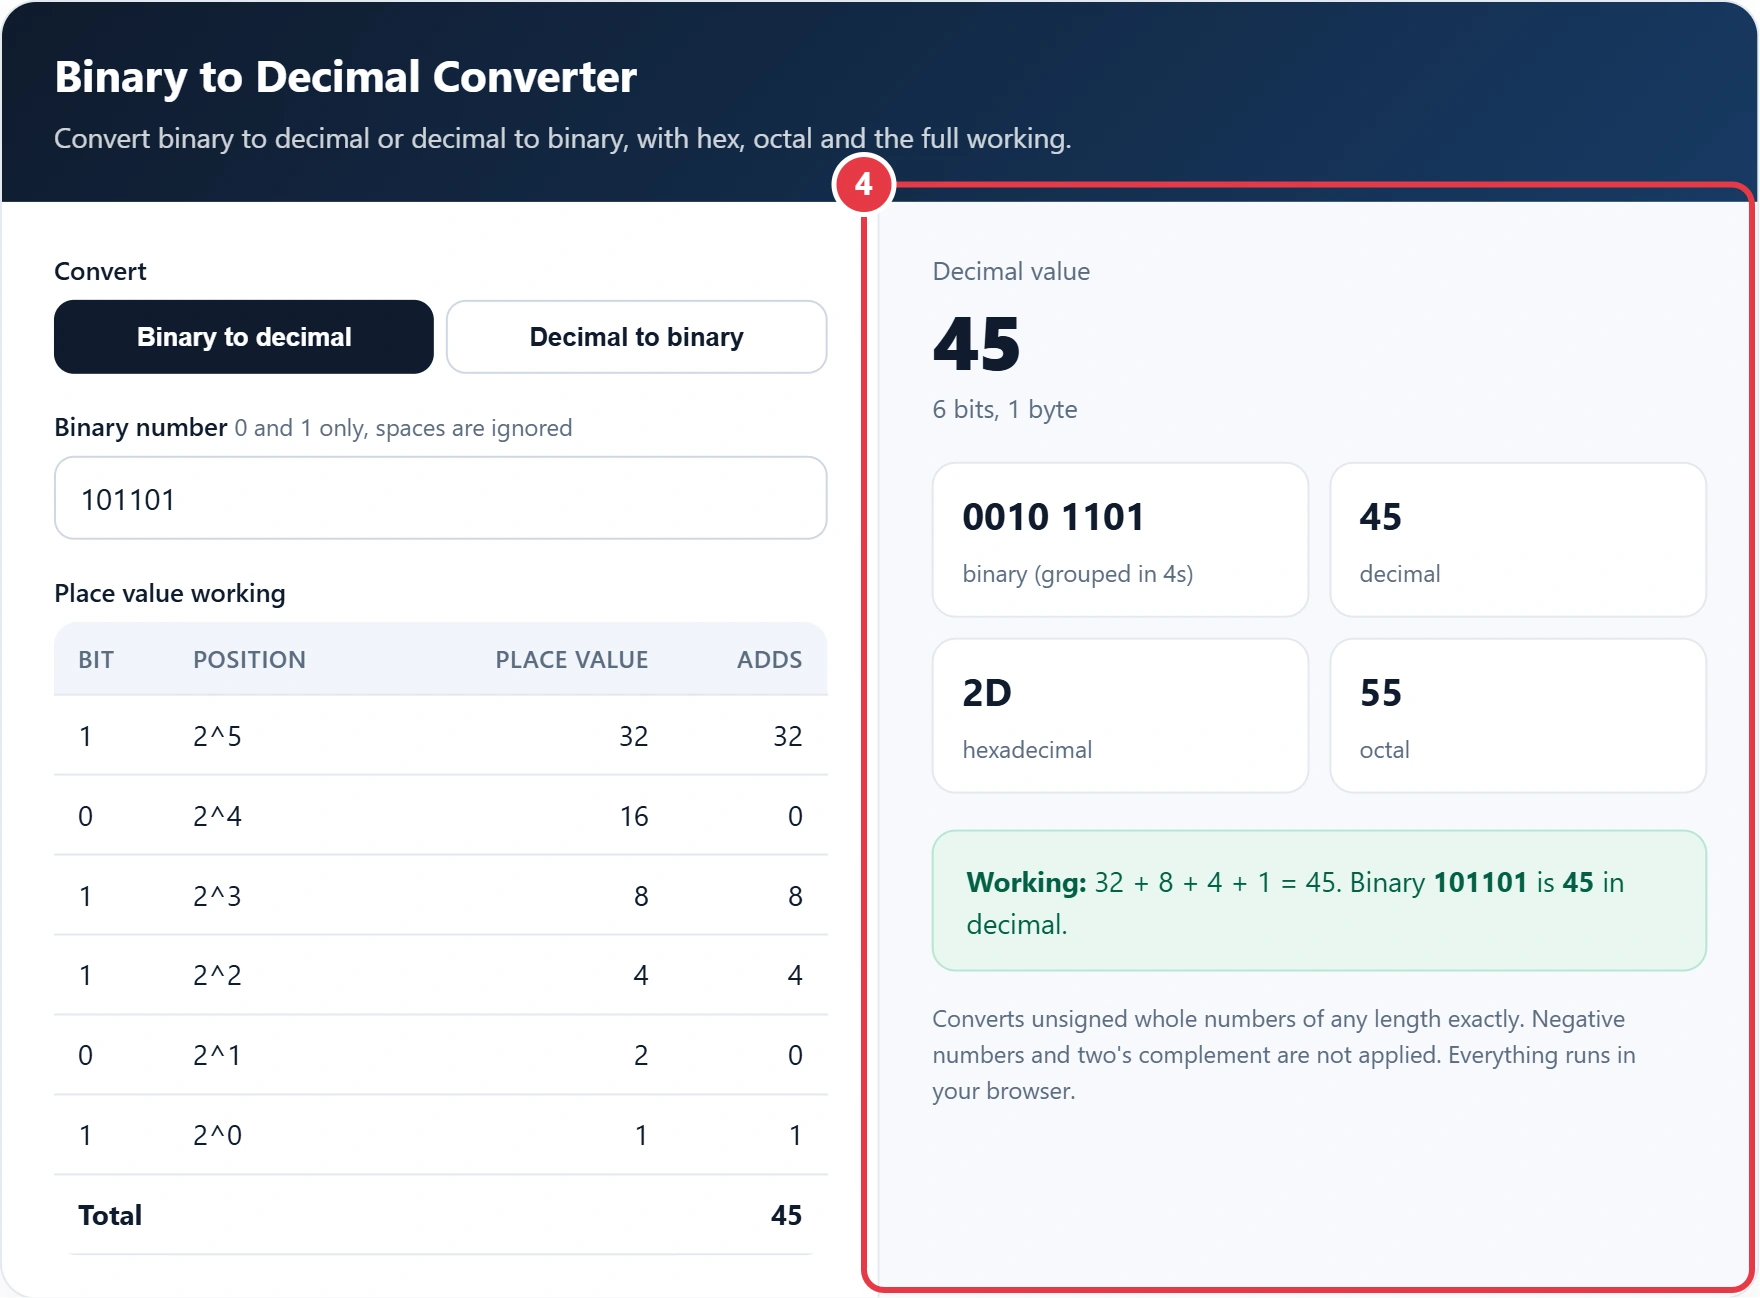Click the "Binary number" field label
Image resolution: width=1760 pixels, height=1298 pixels.
pyautogui.click(x=141, y=427)
